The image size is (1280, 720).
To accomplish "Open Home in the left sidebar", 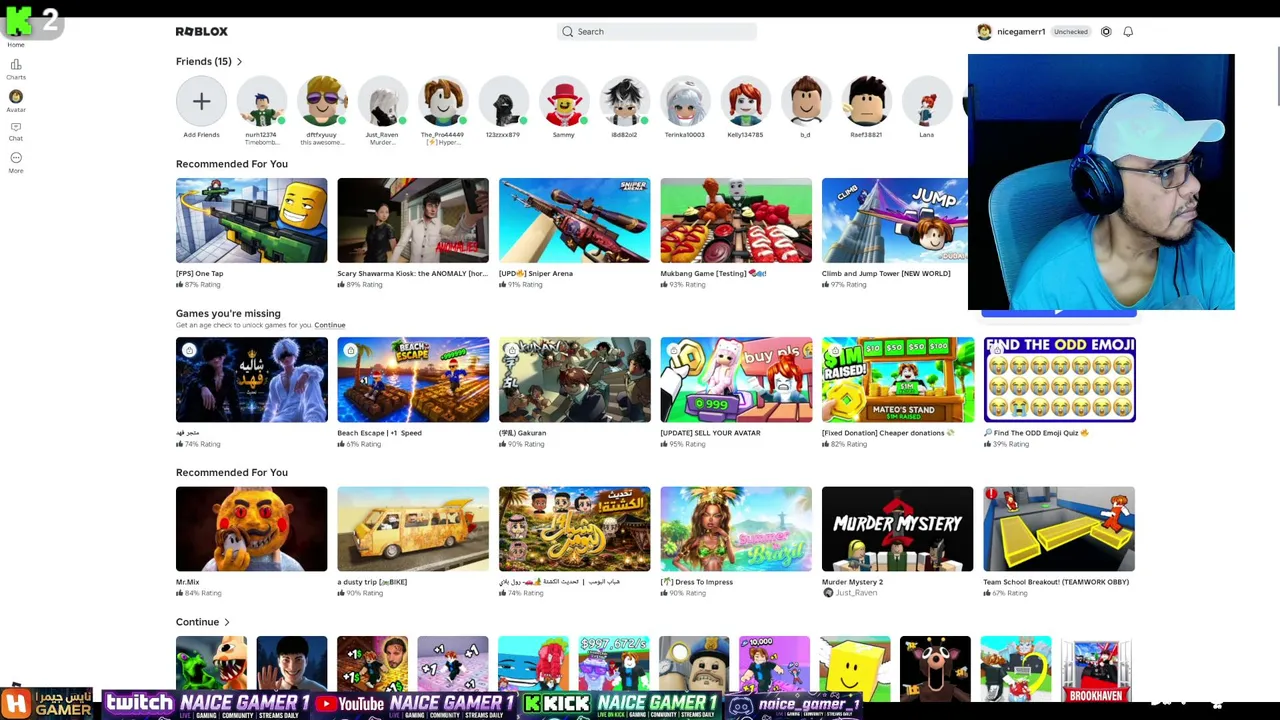I will tap(16, 38).
